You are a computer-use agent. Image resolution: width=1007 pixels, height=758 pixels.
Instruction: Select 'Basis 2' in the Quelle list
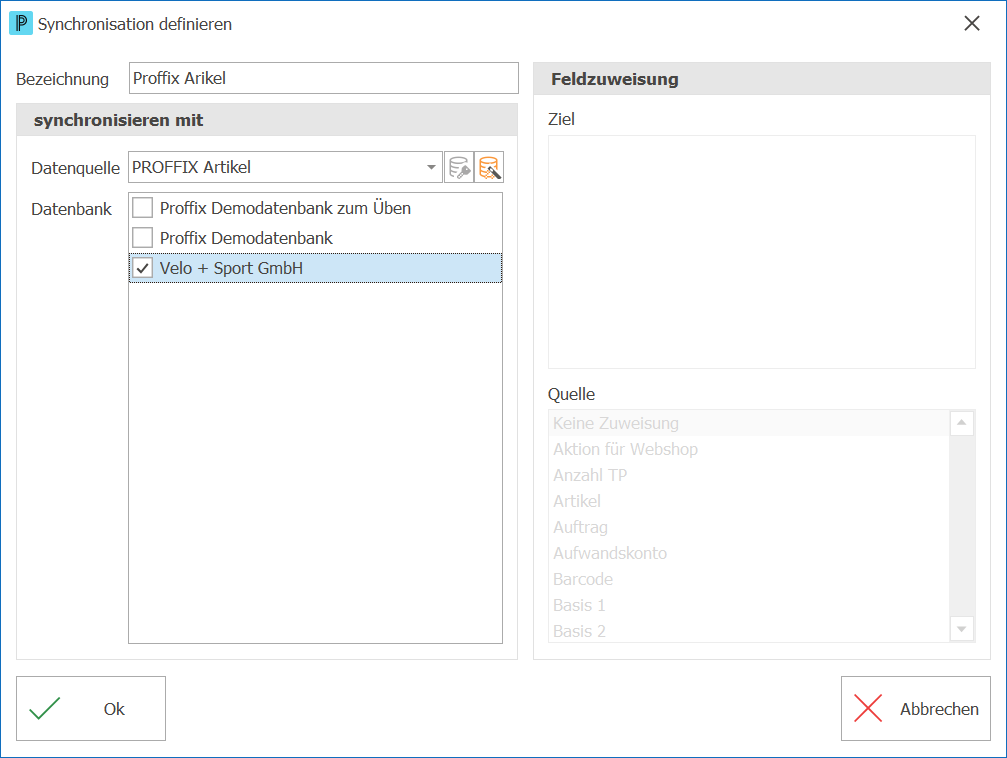[749, 631]
